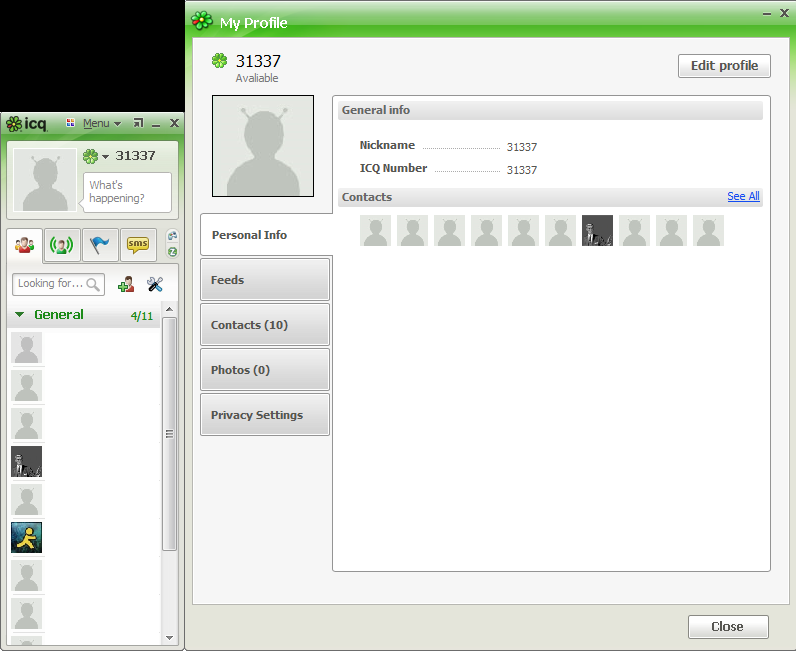Viewport: 796px width, 651px height.
Task: Click the colorful grid icon left of Menu
Action: point(71,123)
